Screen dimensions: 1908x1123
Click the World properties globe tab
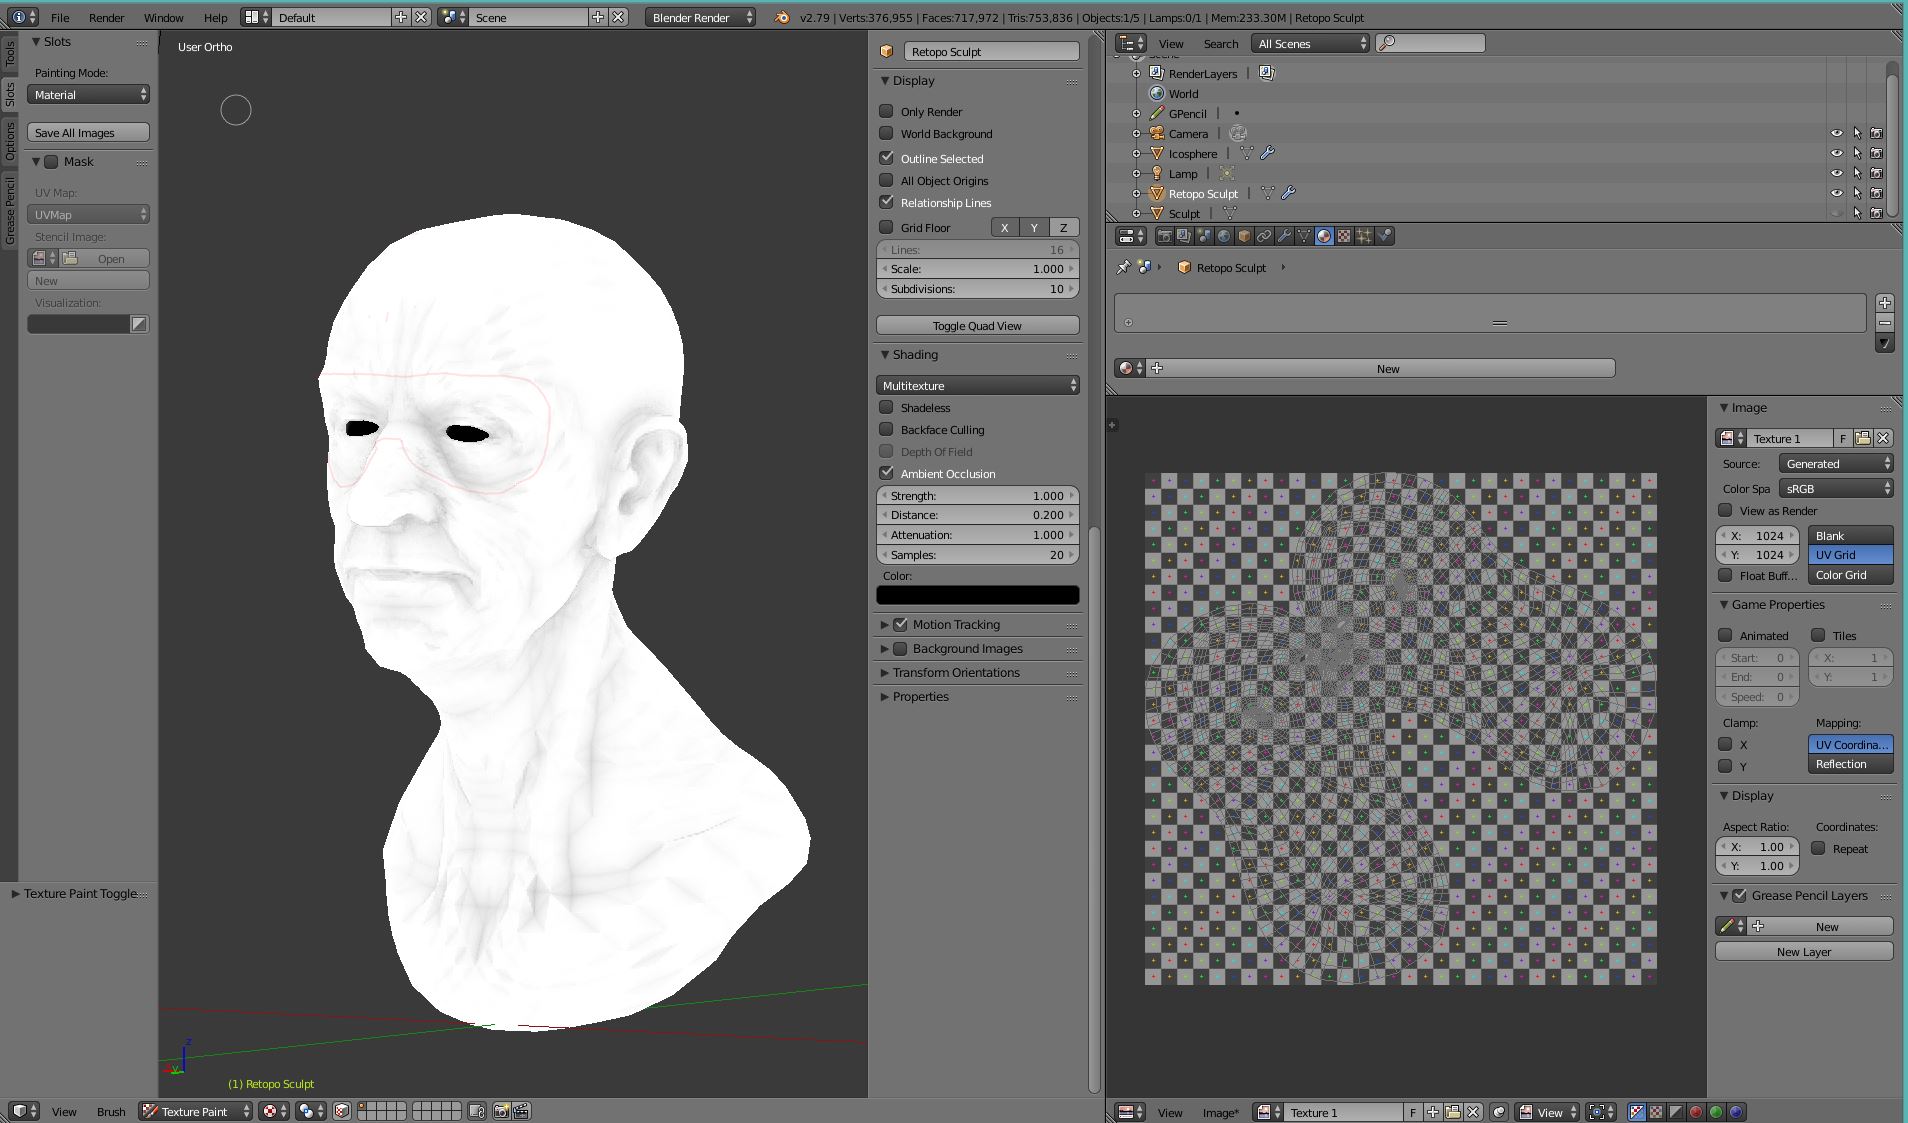(1224, 236)
